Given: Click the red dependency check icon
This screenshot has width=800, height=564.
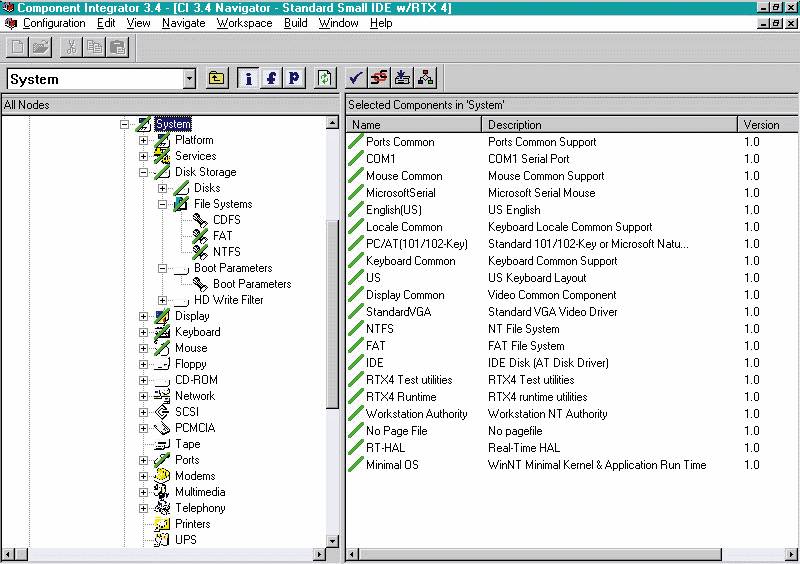Looking at the screenshot, I should point(379,78).
